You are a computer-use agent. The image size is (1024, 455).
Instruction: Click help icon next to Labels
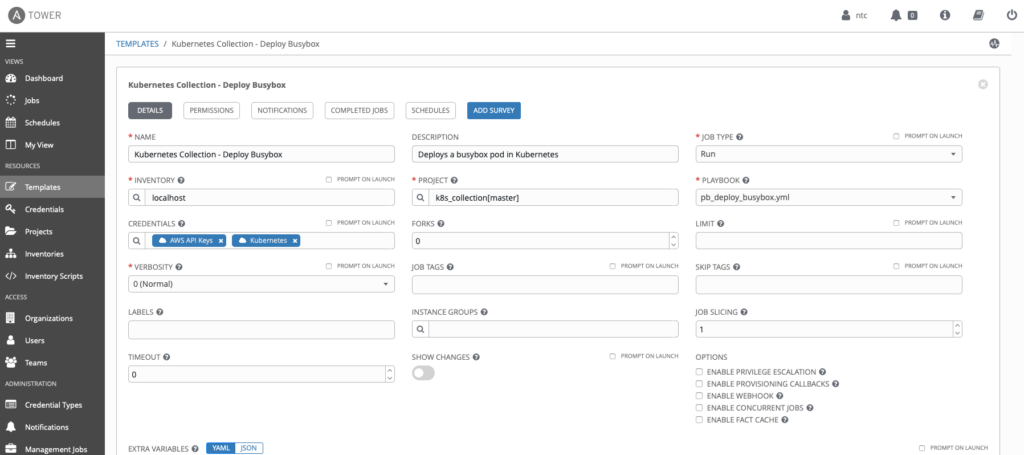coord(160,312)
